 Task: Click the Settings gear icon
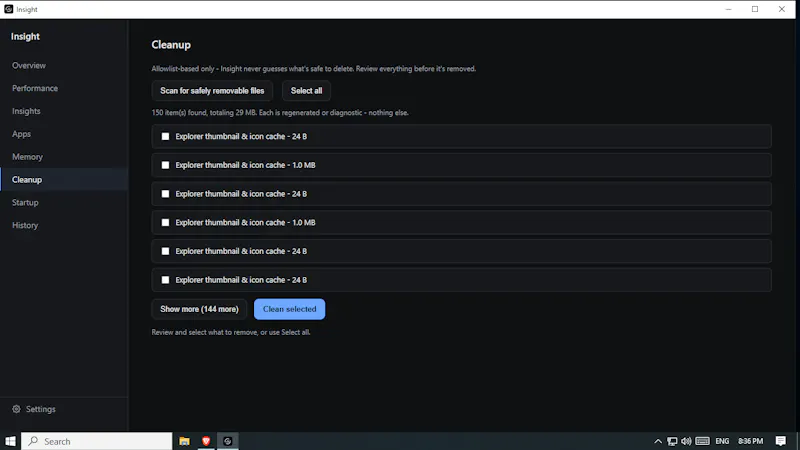click(16, 409)
